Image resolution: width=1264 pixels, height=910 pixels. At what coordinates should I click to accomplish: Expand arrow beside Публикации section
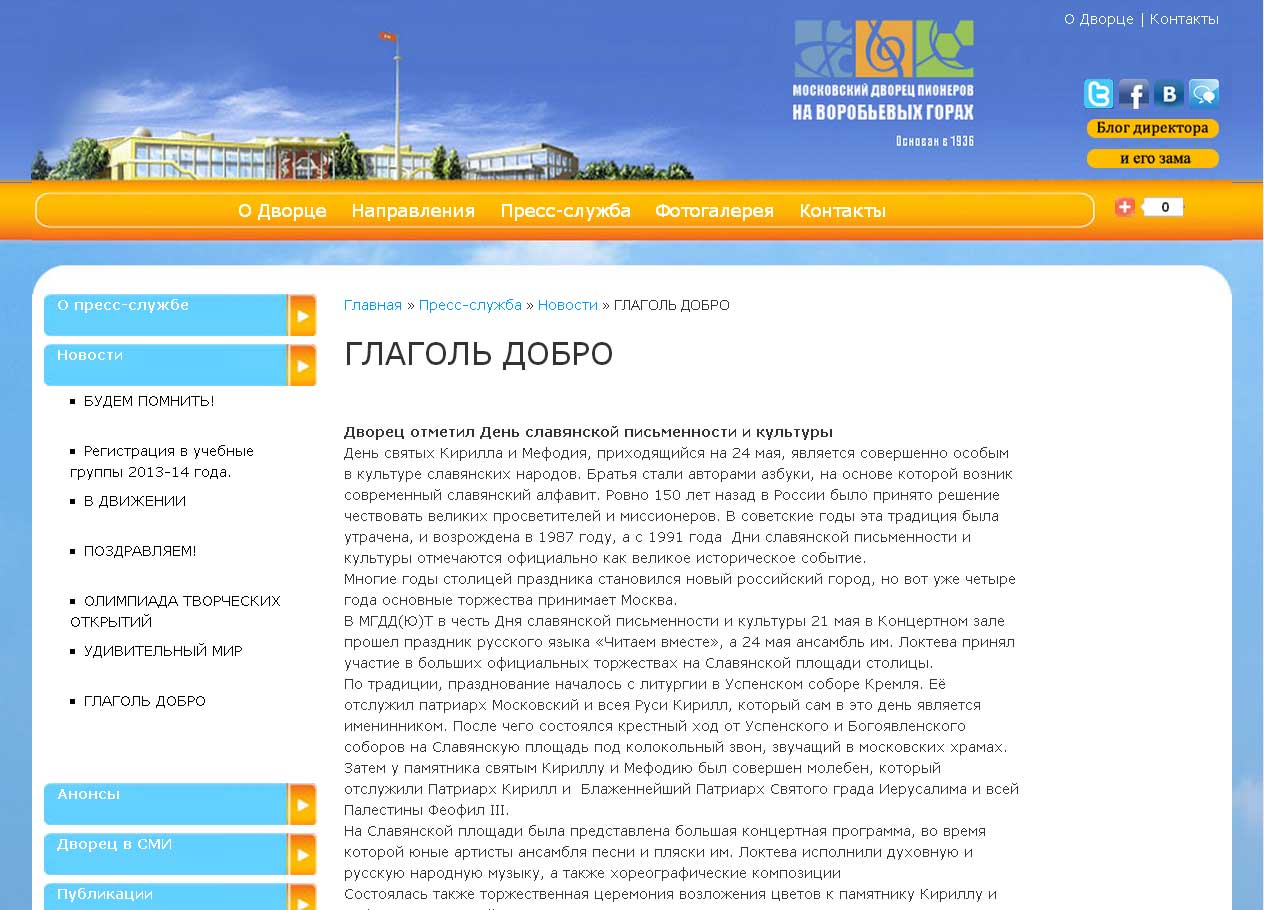(302, 897)
